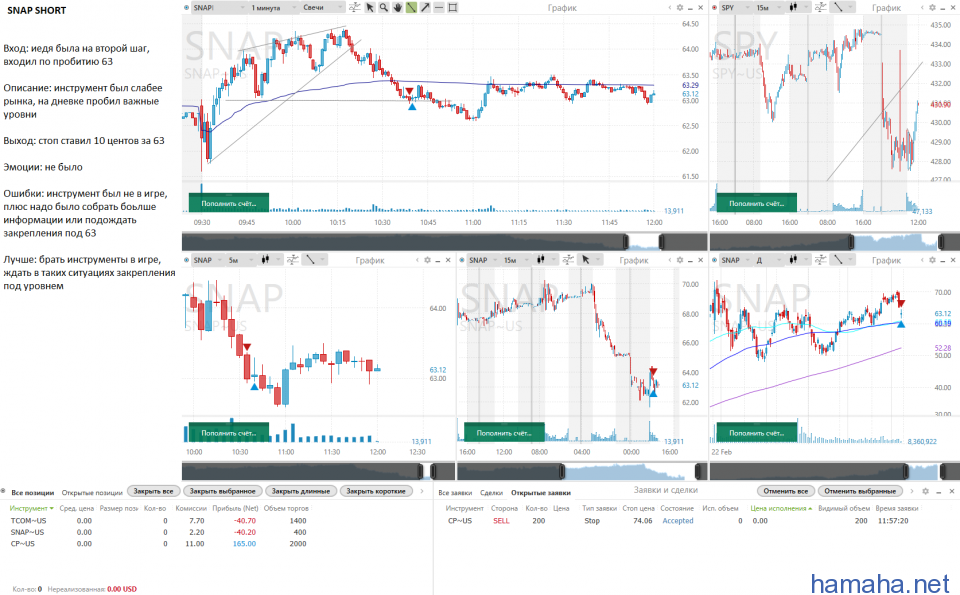Open settings gear of the SPY chart

coord(932,7)
